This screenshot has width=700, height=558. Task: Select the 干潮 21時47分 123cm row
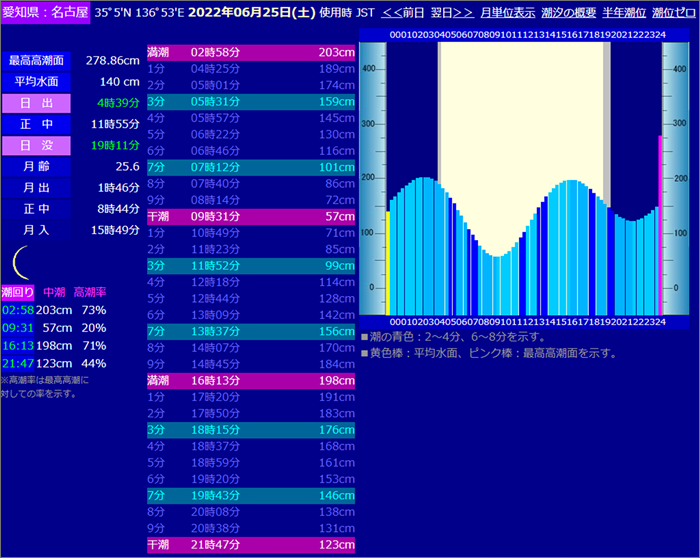[x=251, y=545]
